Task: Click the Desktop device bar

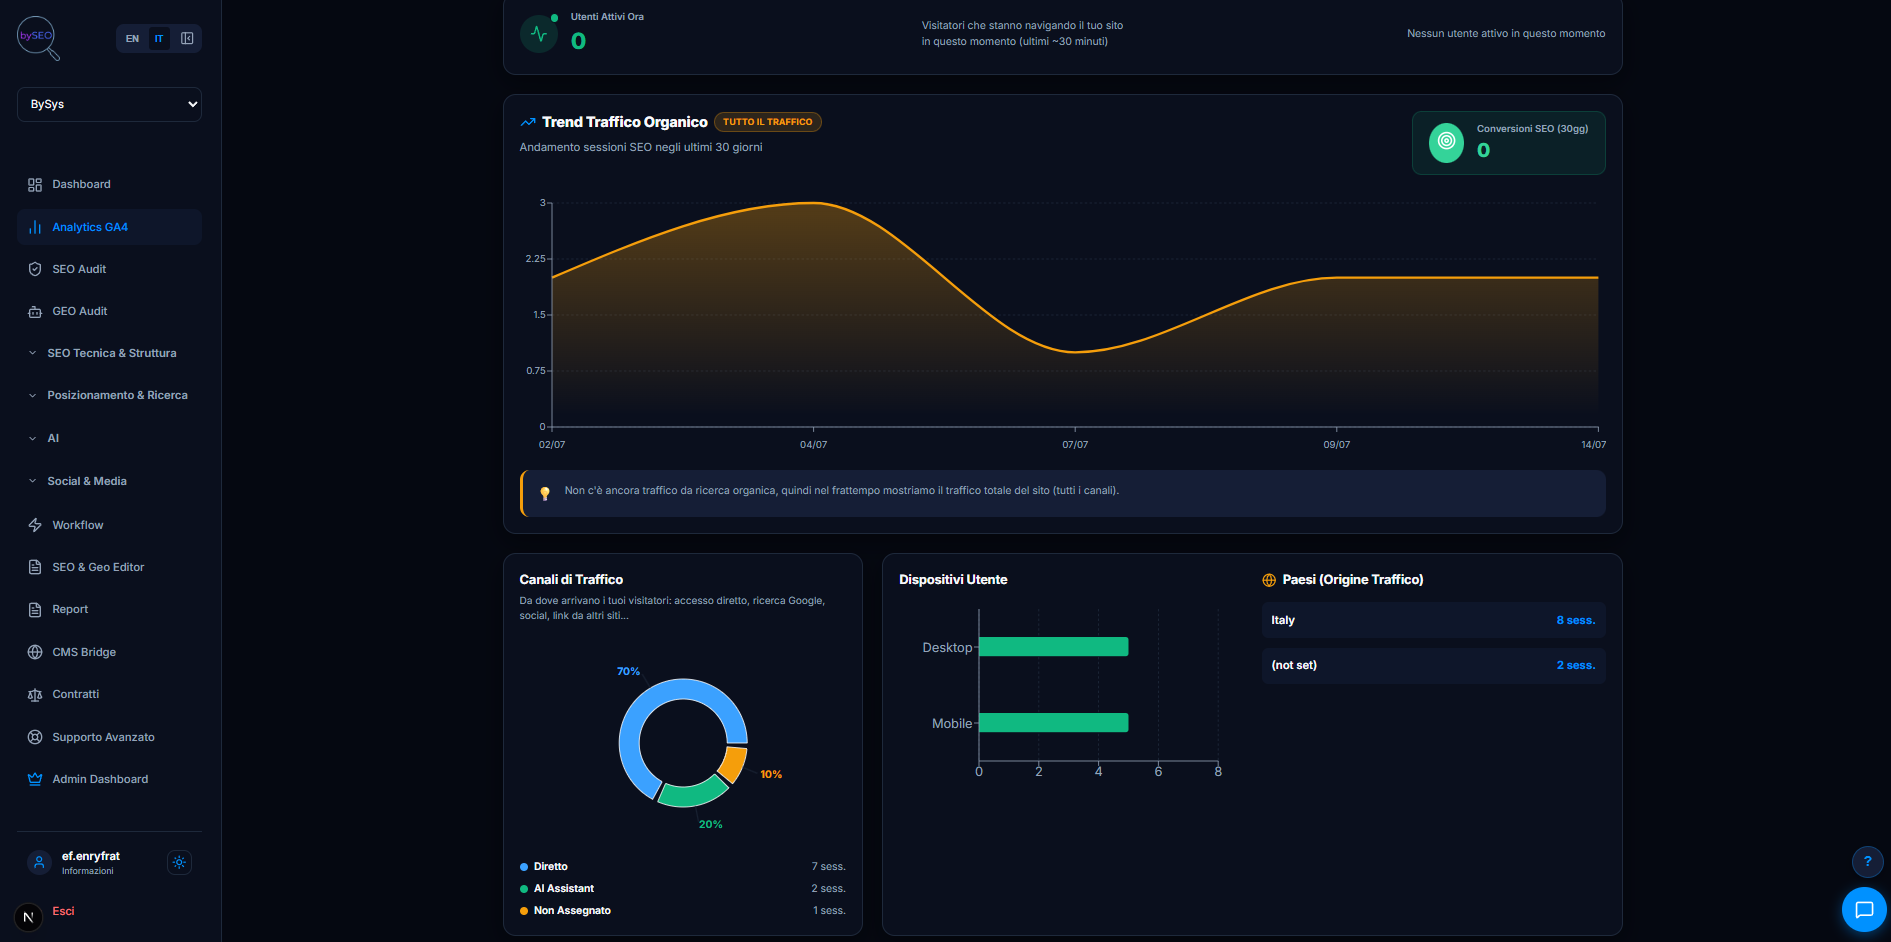Action: pos(1053,647)
